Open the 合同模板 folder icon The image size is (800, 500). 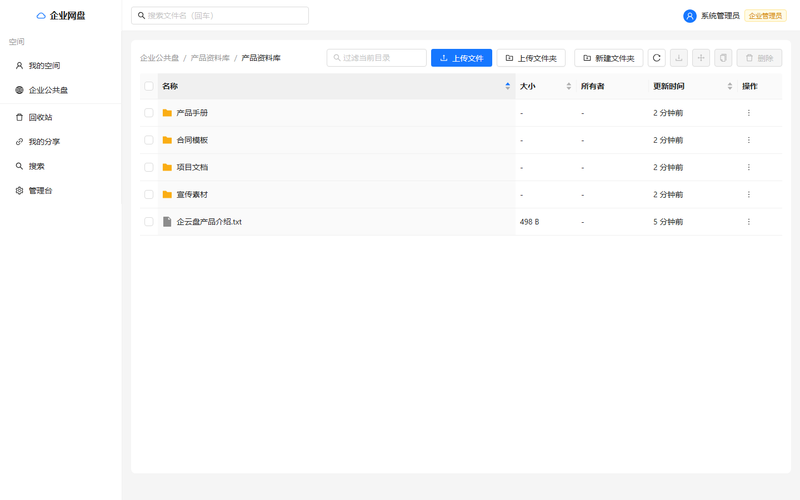pos(167,140)
